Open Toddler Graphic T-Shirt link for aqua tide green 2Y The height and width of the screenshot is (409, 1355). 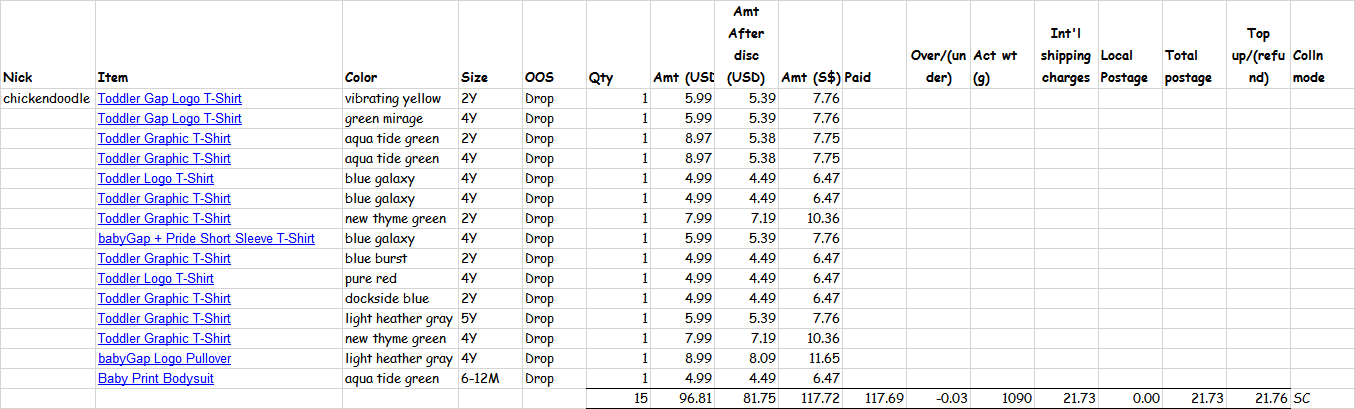tap(164, 139)
